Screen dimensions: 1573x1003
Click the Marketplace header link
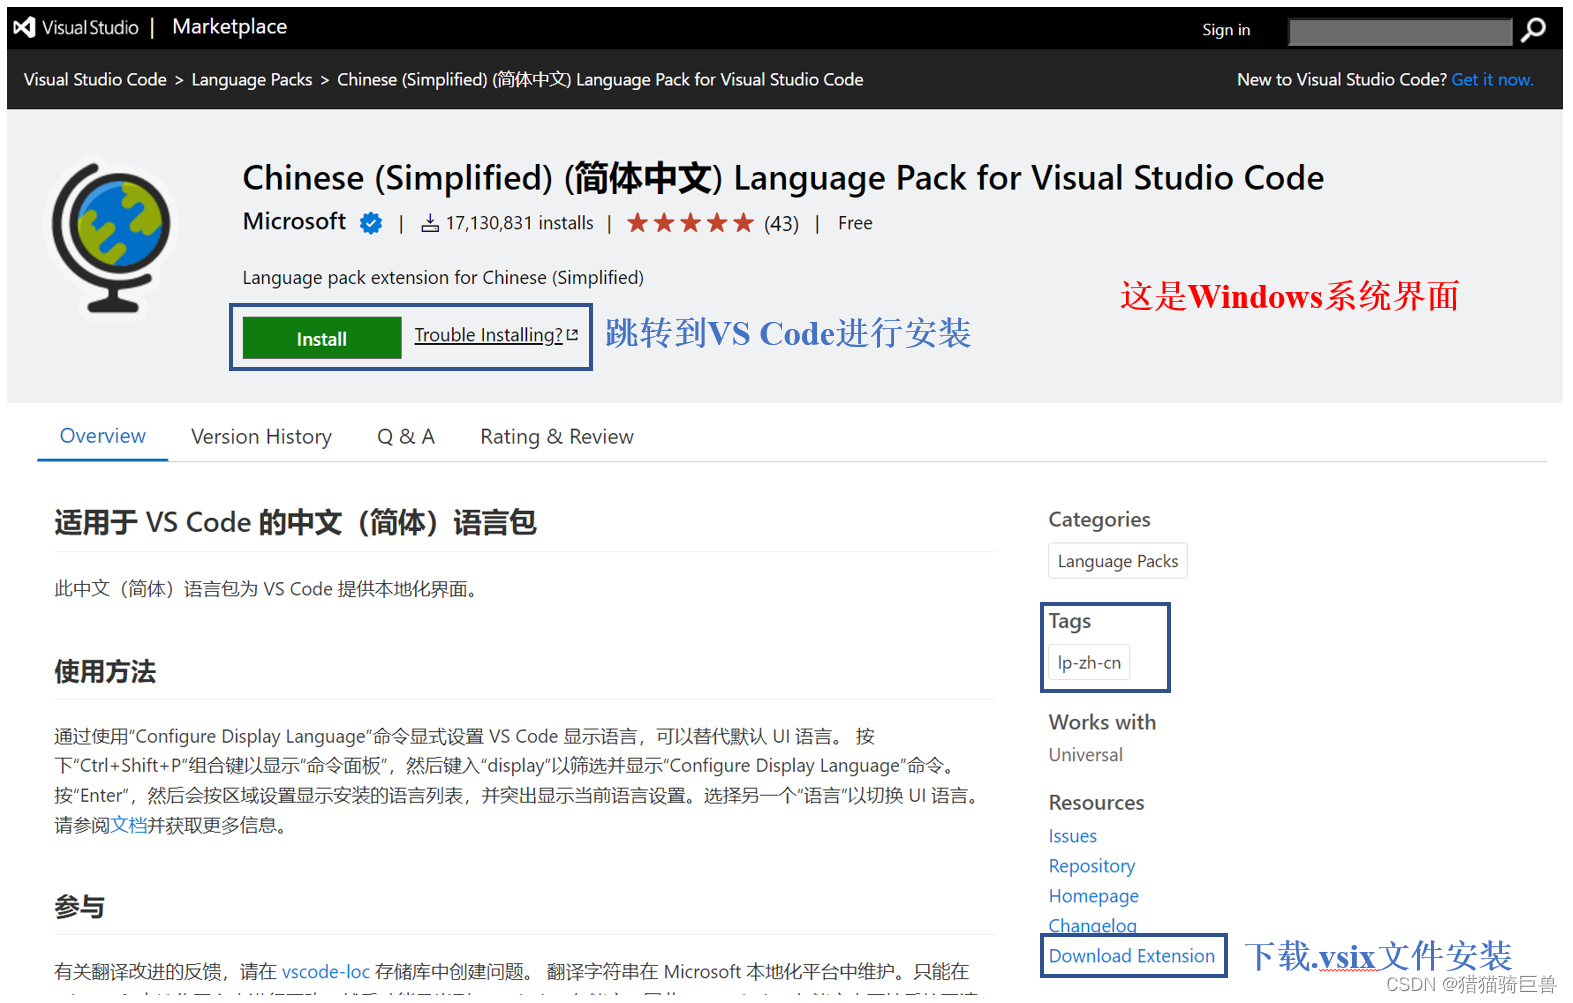tap(229, 27)
